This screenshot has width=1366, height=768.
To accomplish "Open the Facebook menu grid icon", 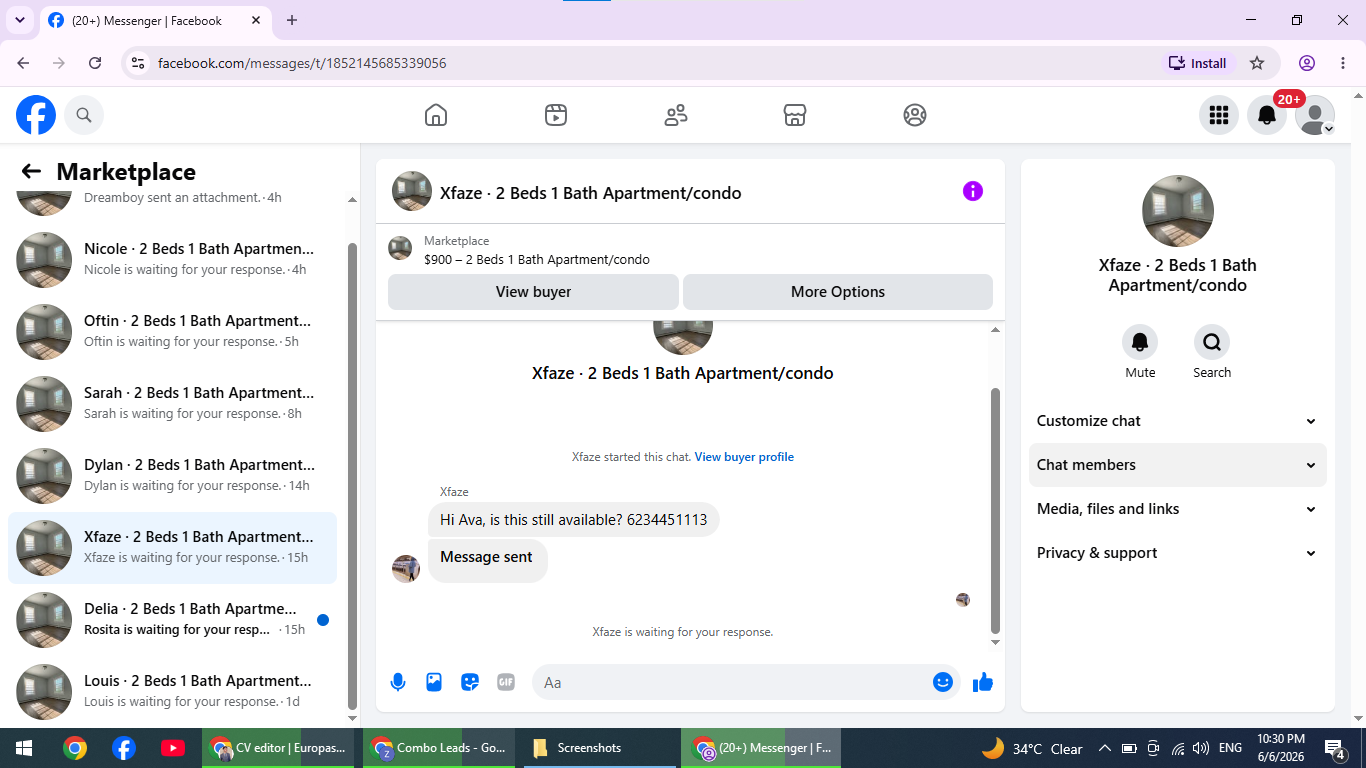I will pos(1218,115).
